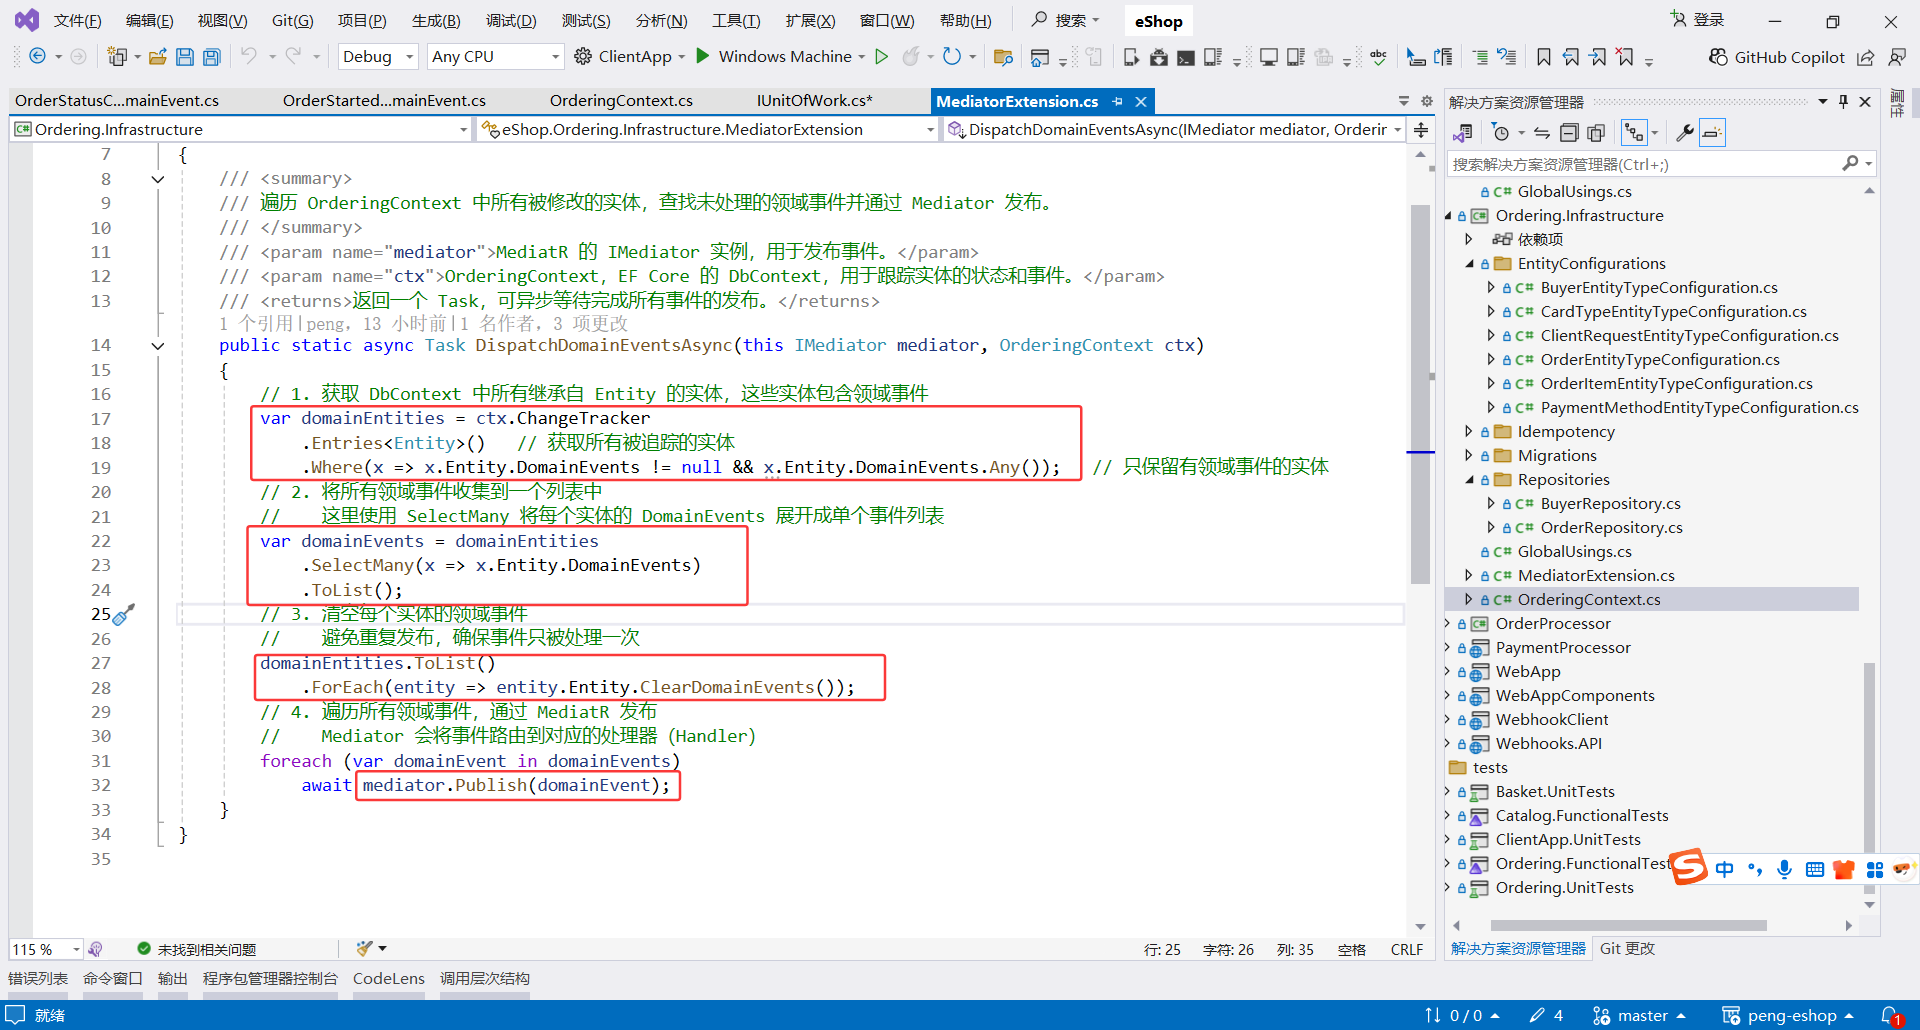This screenshot has width=1920, height=1030.
Task: Click the new project toolbar icon
Action: coord(117,57)
